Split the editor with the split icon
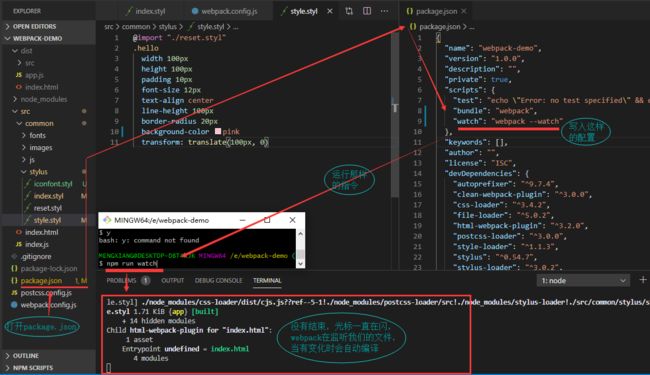 pos(367,11)
